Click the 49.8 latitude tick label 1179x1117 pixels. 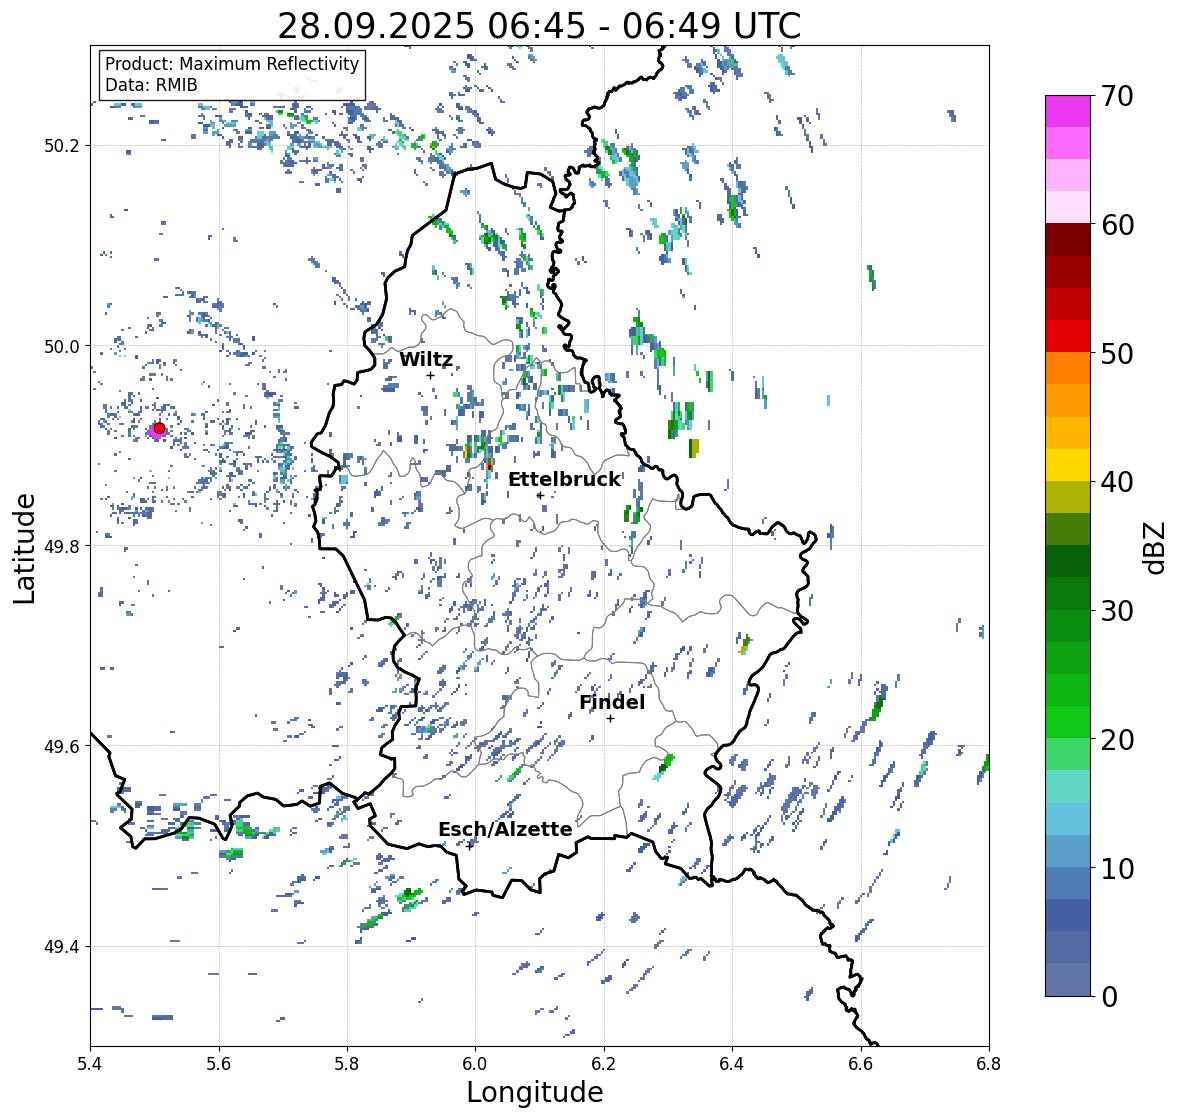click(62, 546)
